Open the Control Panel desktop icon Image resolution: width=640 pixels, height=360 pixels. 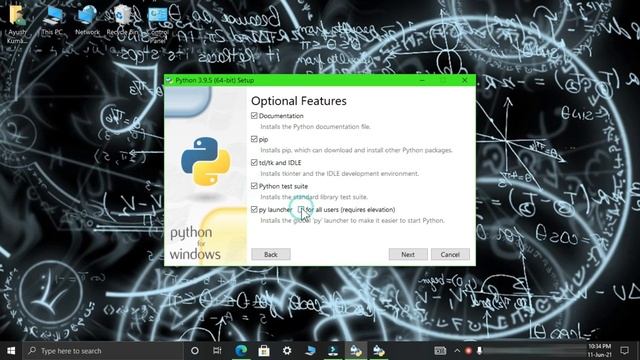tap(158, 24)
